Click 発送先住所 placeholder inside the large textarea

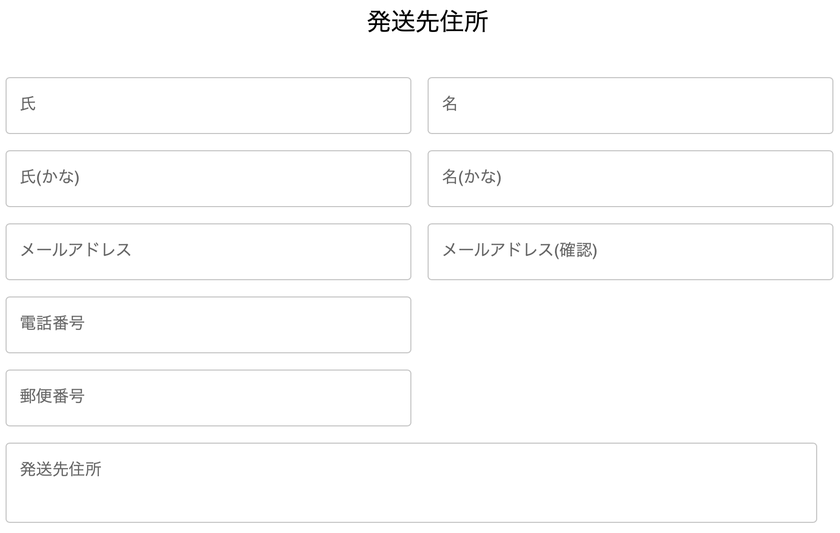coord(61,469)
